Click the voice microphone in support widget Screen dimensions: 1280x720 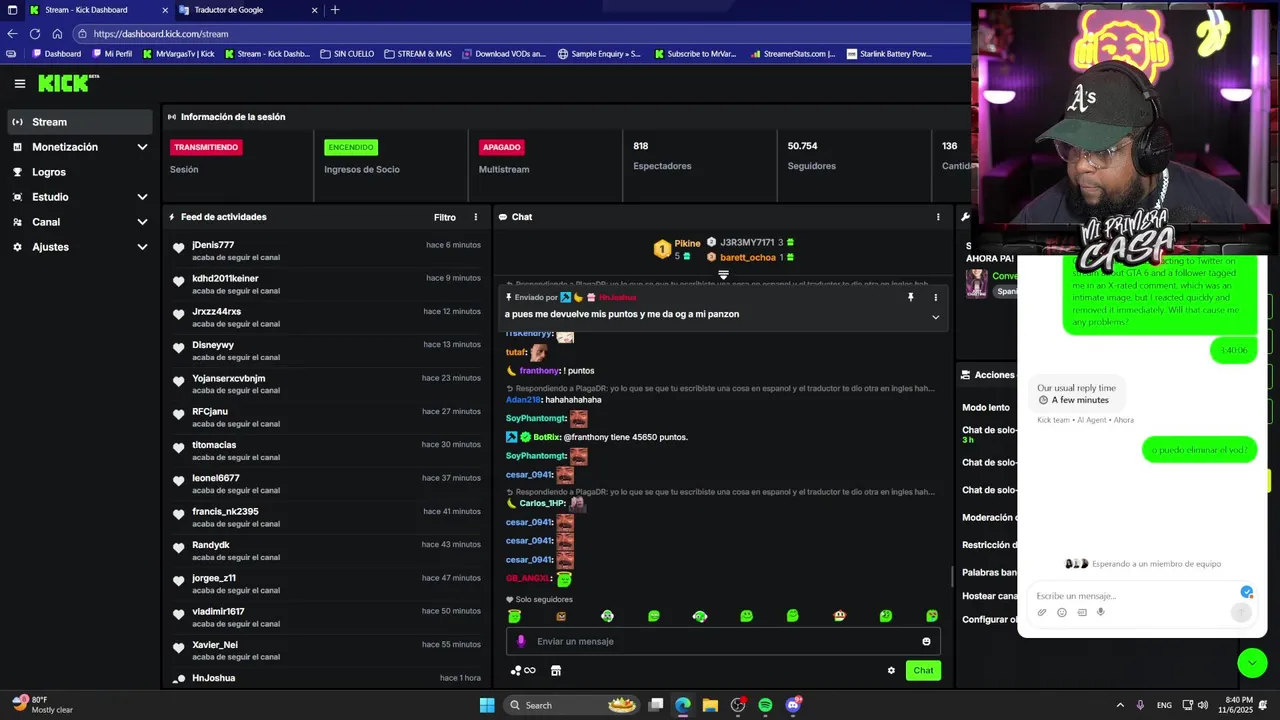pyautogui.click(x=1101, y=612)
